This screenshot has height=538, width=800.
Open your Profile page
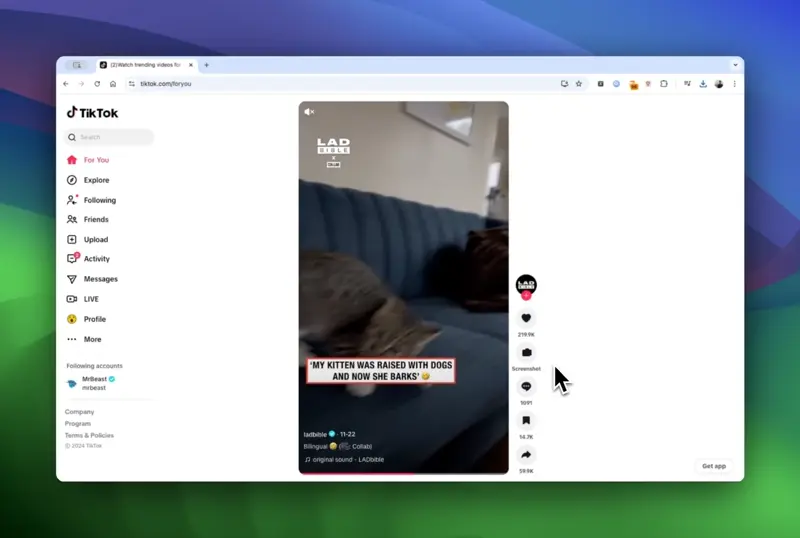click(x=86, y=319)
